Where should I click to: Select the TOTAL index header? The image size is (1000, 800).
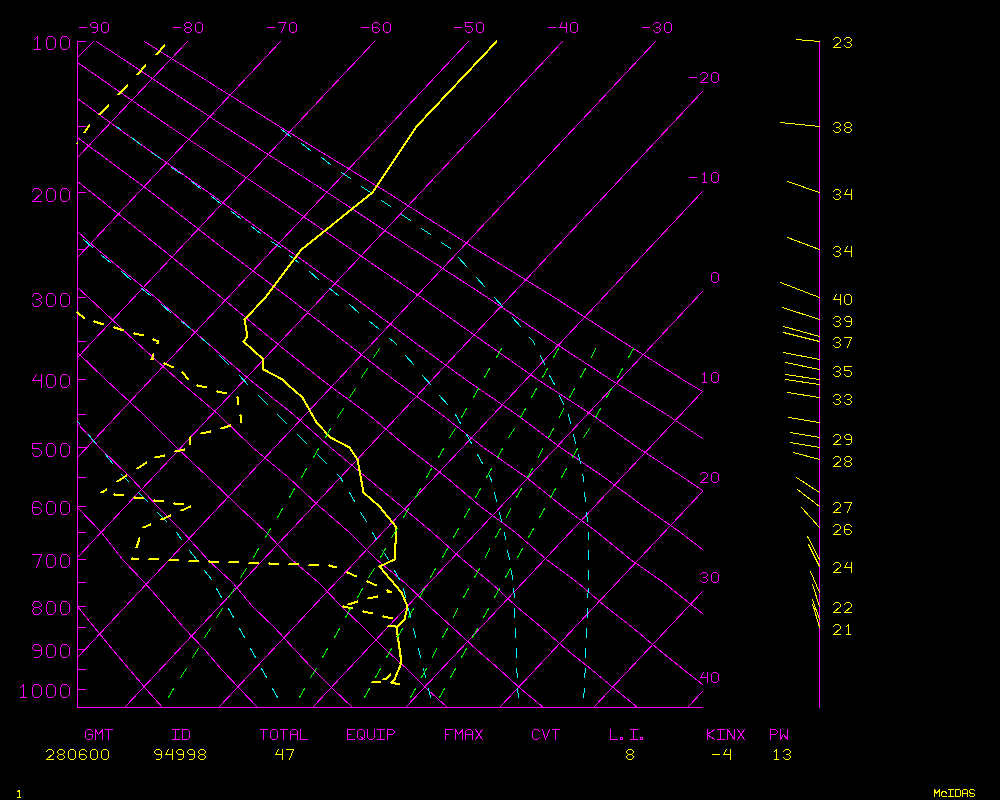pyautogui.click(x=284, y=735)
